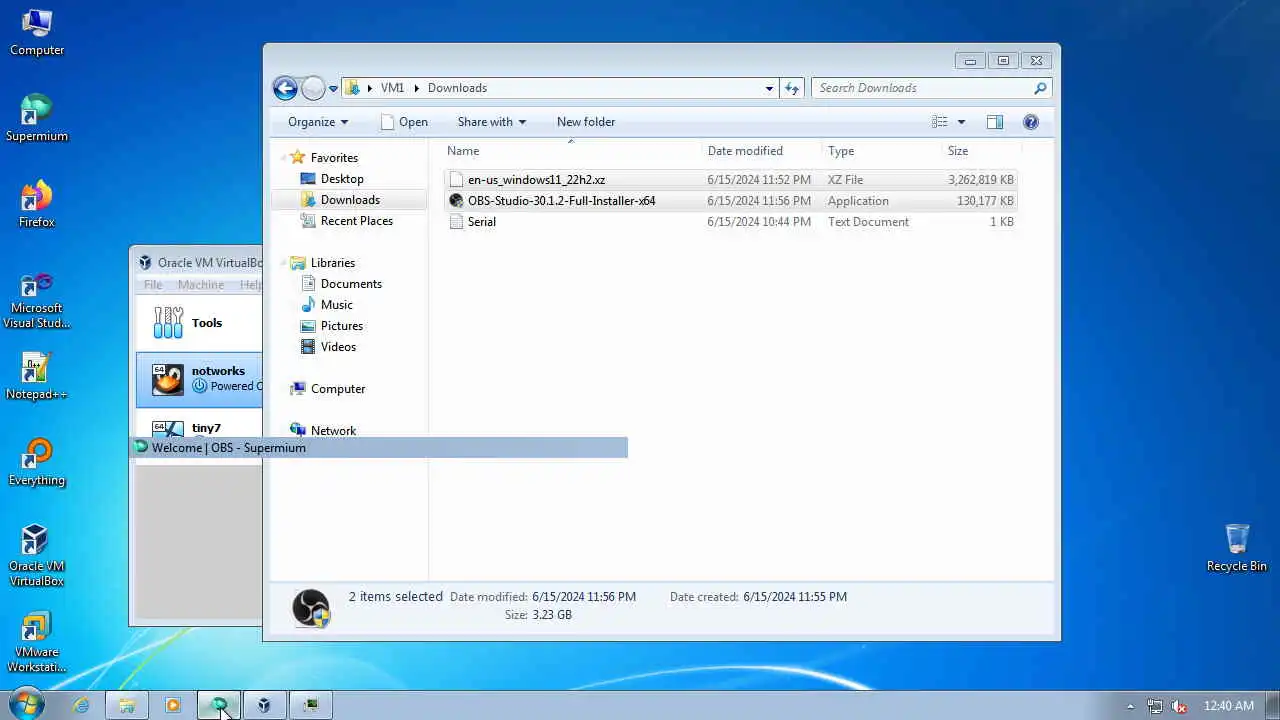Open the Videos library
The width and height of the screenshot is (1280, 720).
338,347
